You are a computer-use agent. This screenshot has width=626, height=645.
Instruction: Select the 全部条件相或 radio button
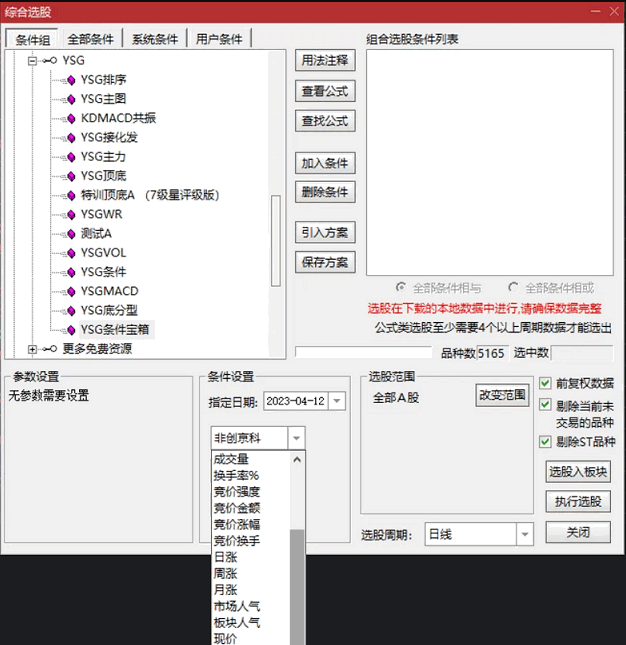[x=512, y=287]
